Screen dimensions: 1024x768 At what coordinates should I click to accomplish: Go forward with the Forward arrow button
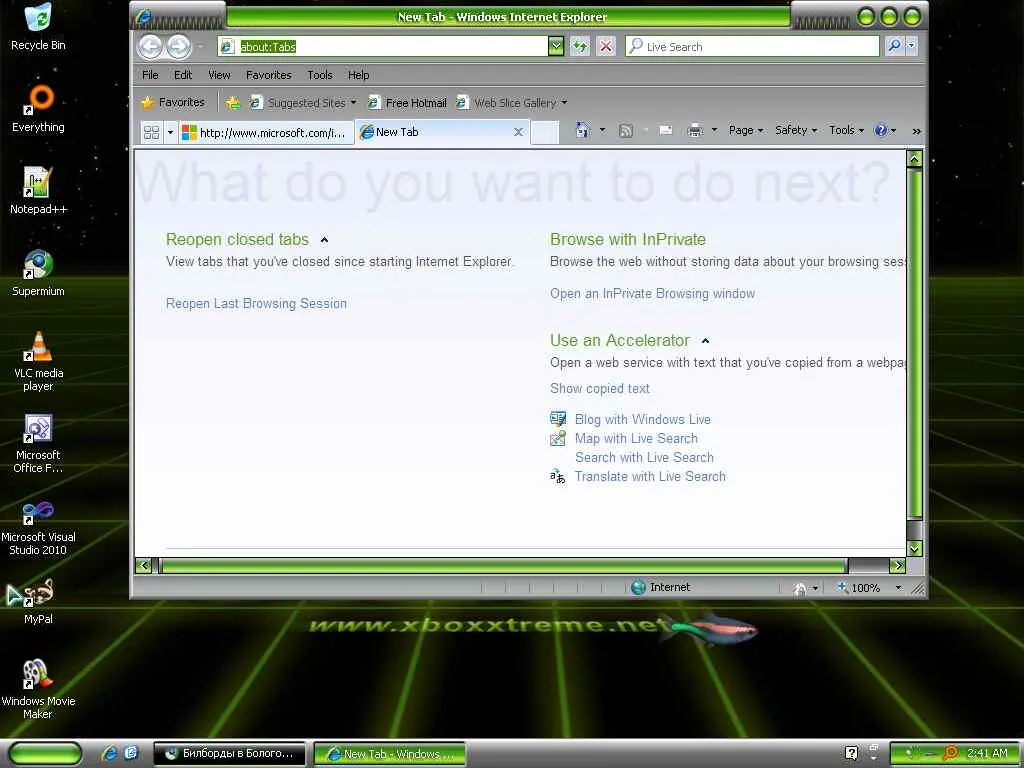click(x=178, y=46)
